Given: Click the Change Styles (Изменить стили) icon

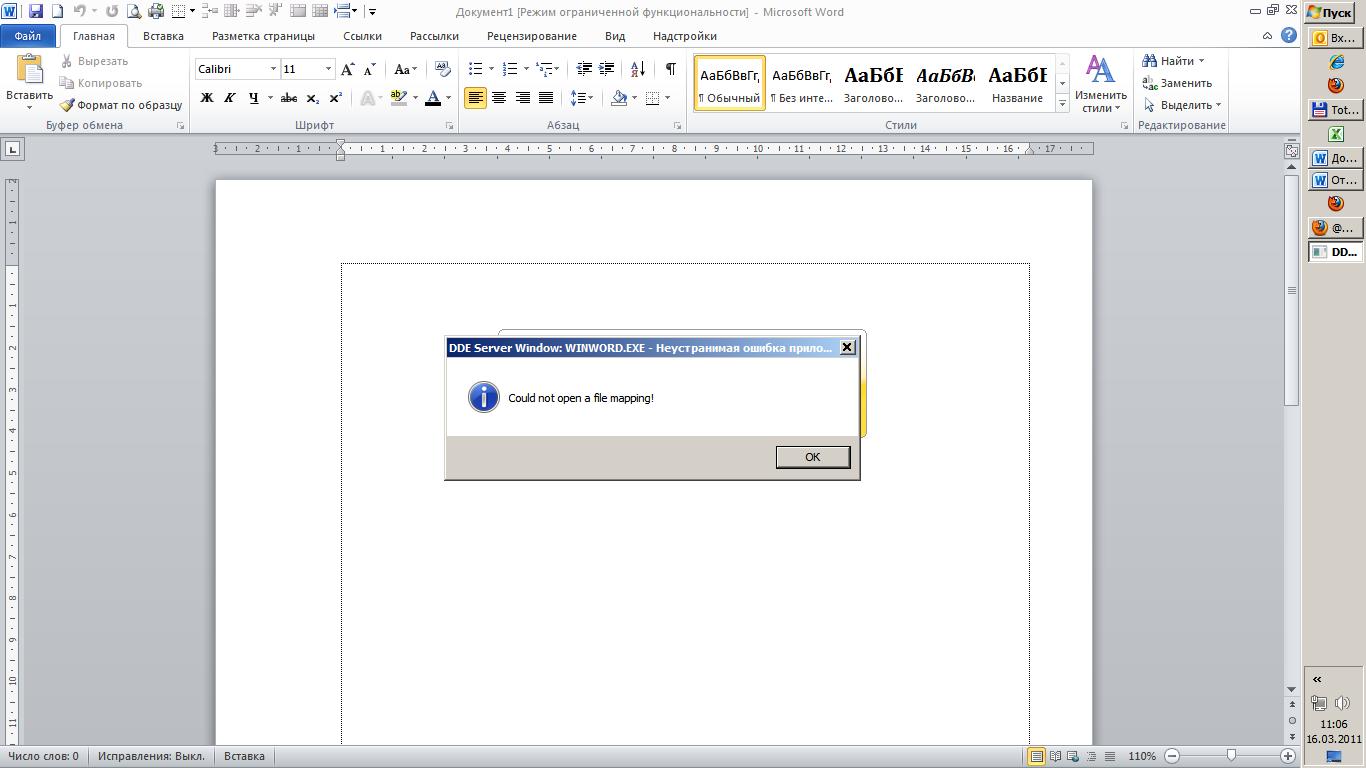Looking at the screenshot, I should tap(1101, 84).
